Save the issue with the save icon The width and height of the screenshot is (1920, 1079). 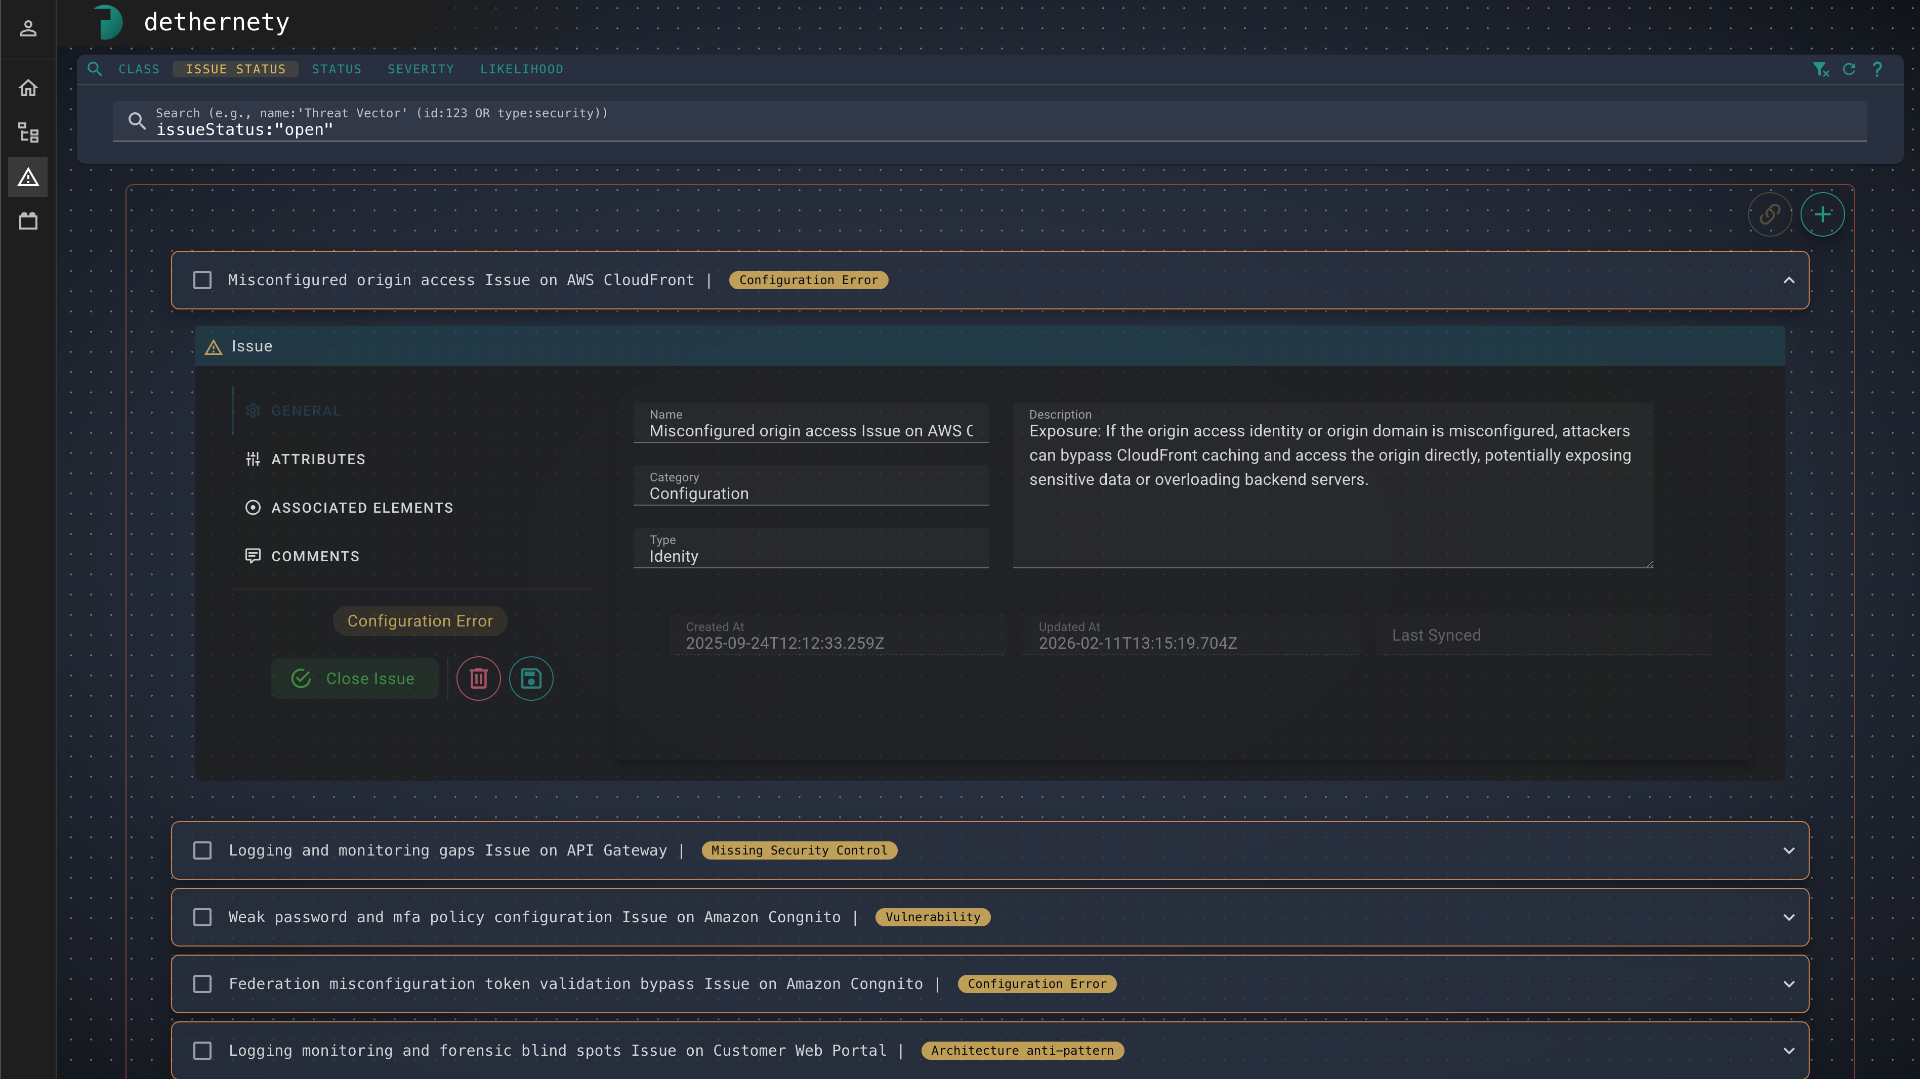pos(530,678)
